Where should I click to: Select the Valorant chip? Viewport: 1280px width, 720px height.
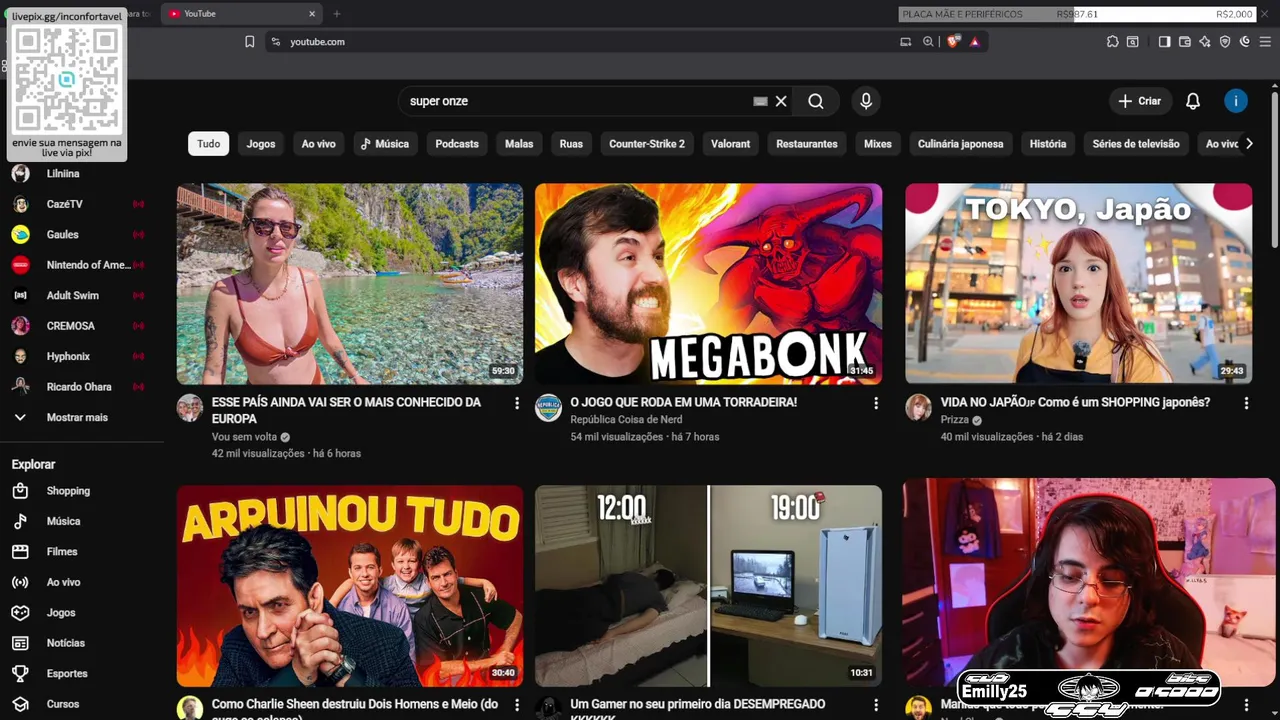click(x=730, y=144)
